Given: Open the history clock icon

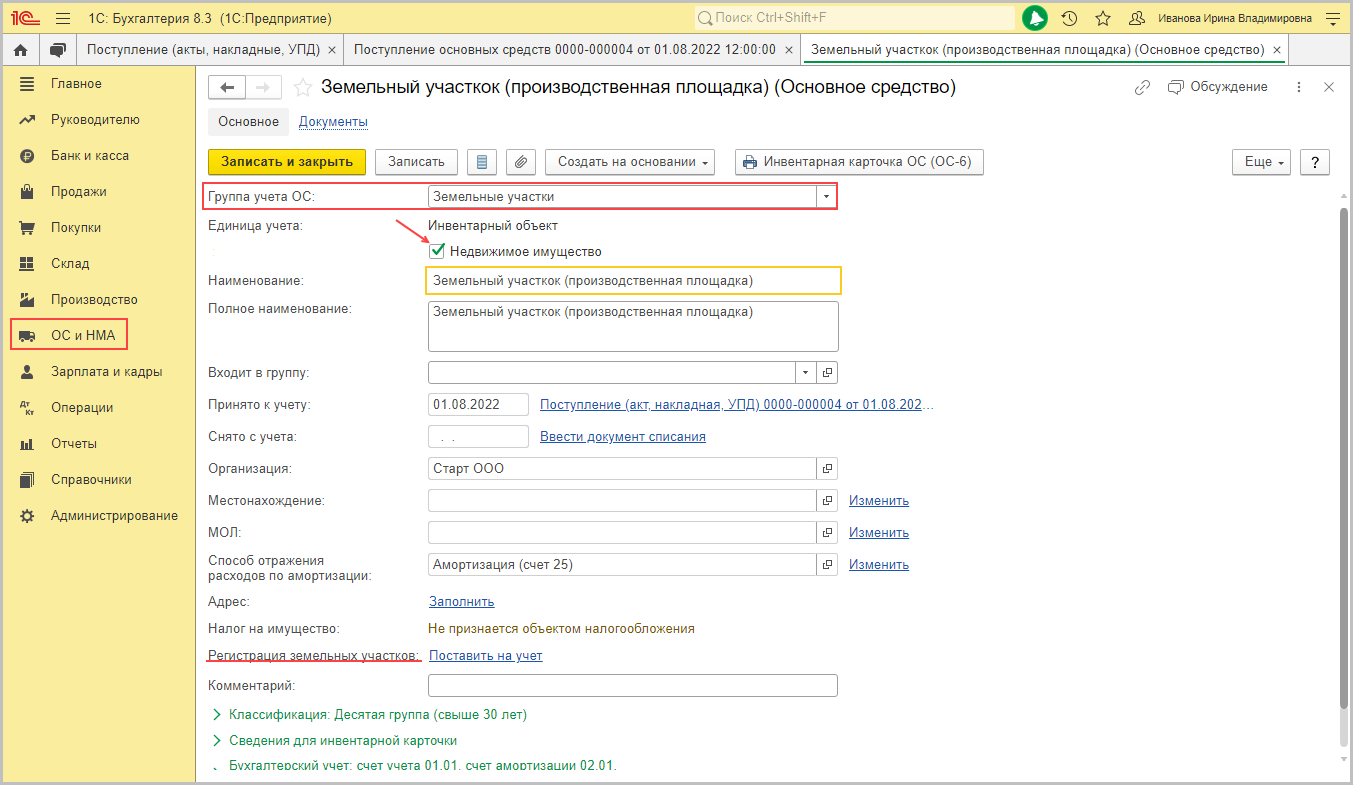Looking at the screenshot, I should pyautogui.click(x=1069, y=18).
